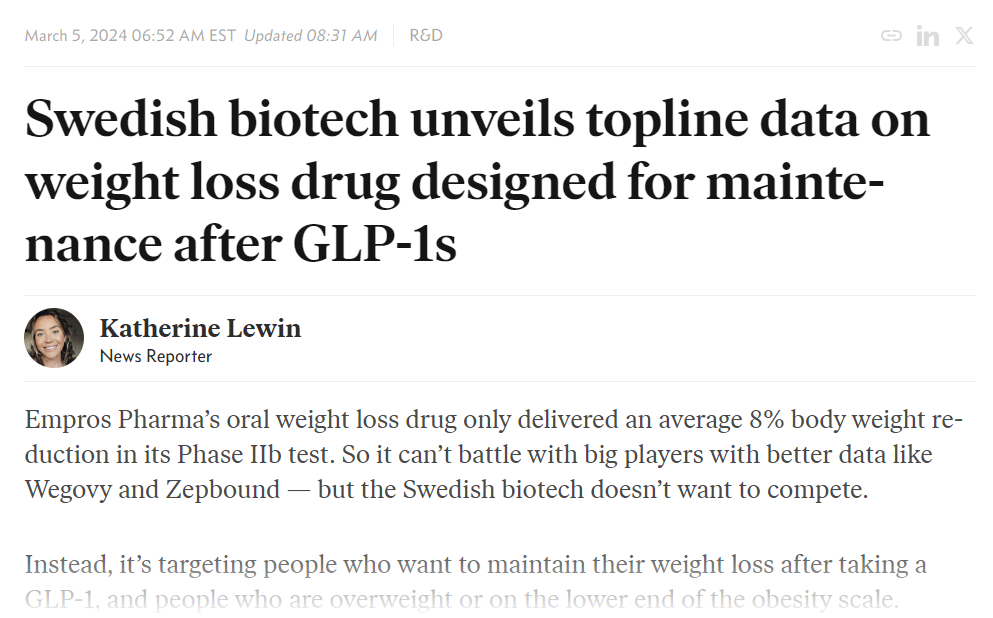Click "mainte-" at the end of the headline's second line
Viewport: 993px width, 618px height.
coord(795,182)
